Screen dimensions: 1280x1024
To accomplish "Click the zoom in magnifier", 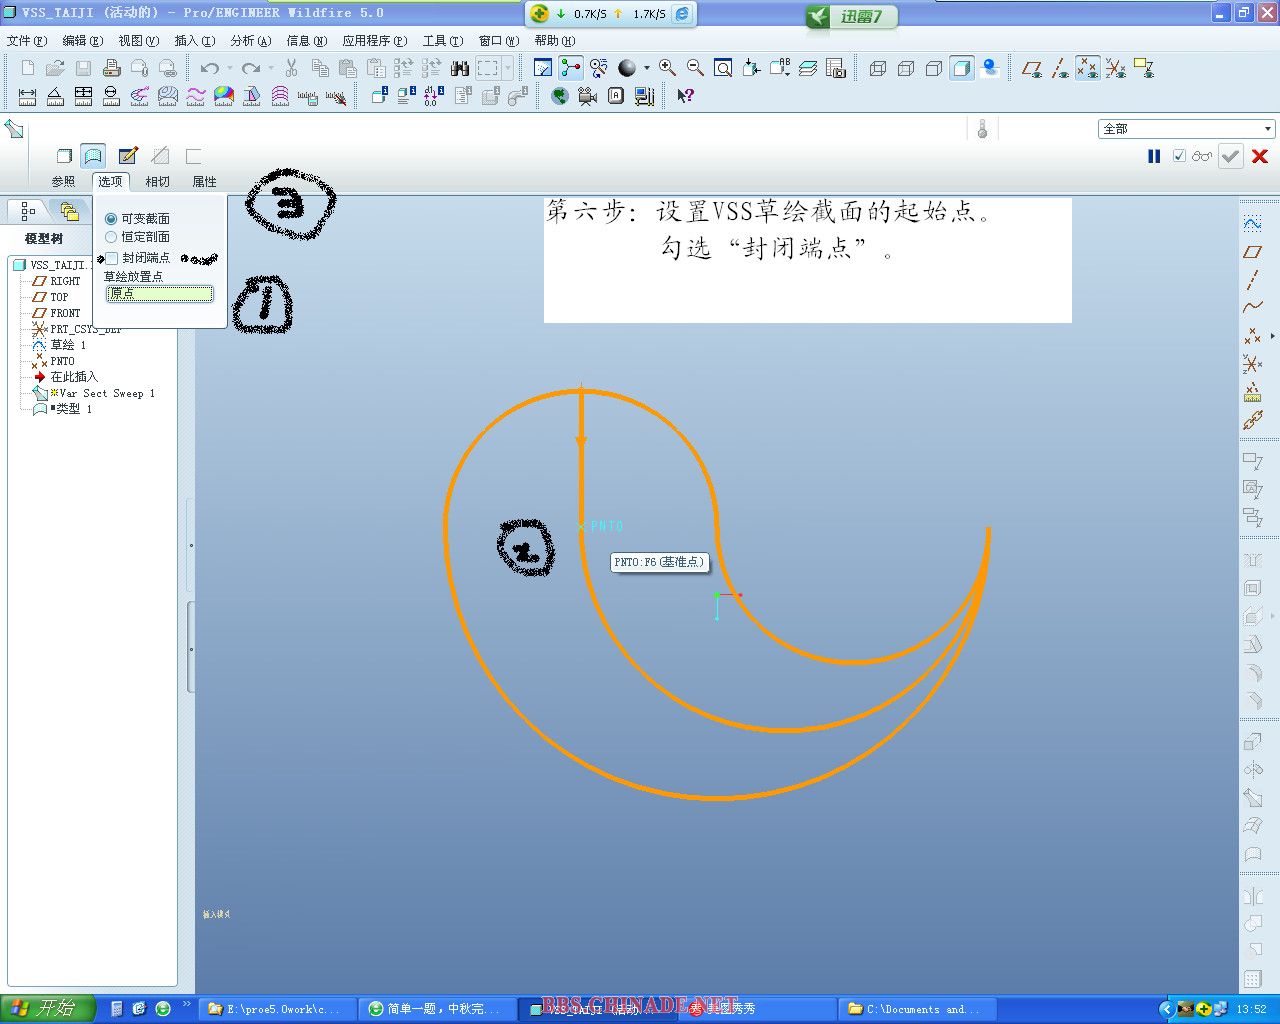I will pos(667,68).
